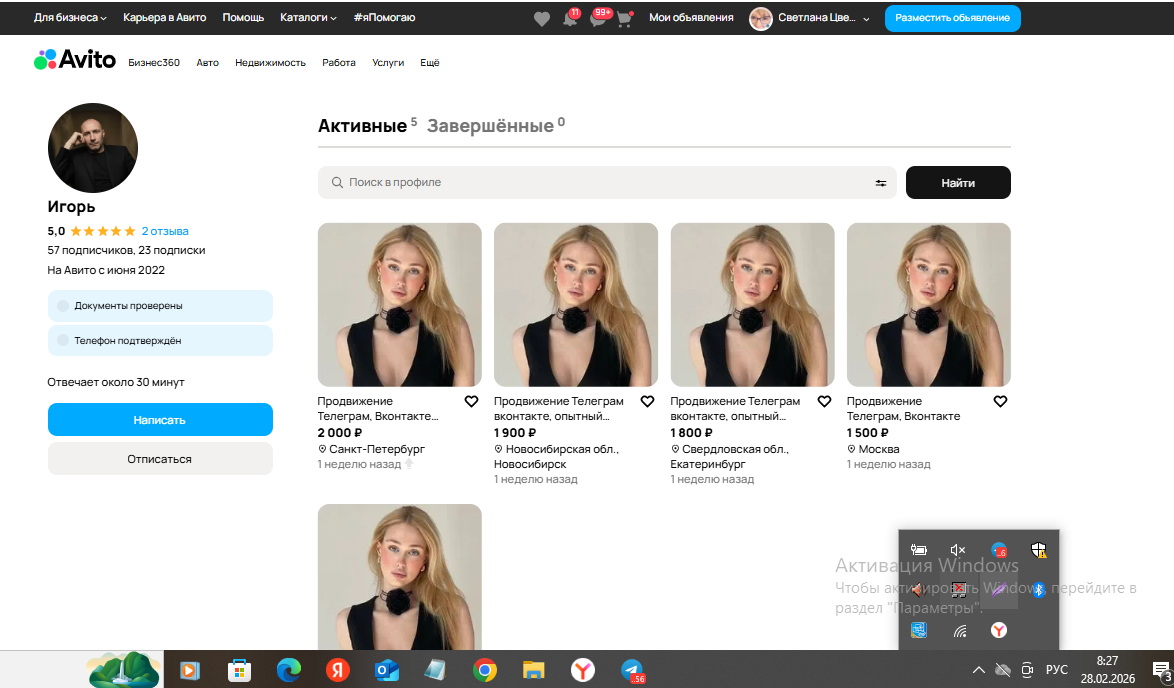The image size is (1174, 688).
Task: Open the 2 отзыва reviews link
Action: pyautogui.click(x=165, y=231)
